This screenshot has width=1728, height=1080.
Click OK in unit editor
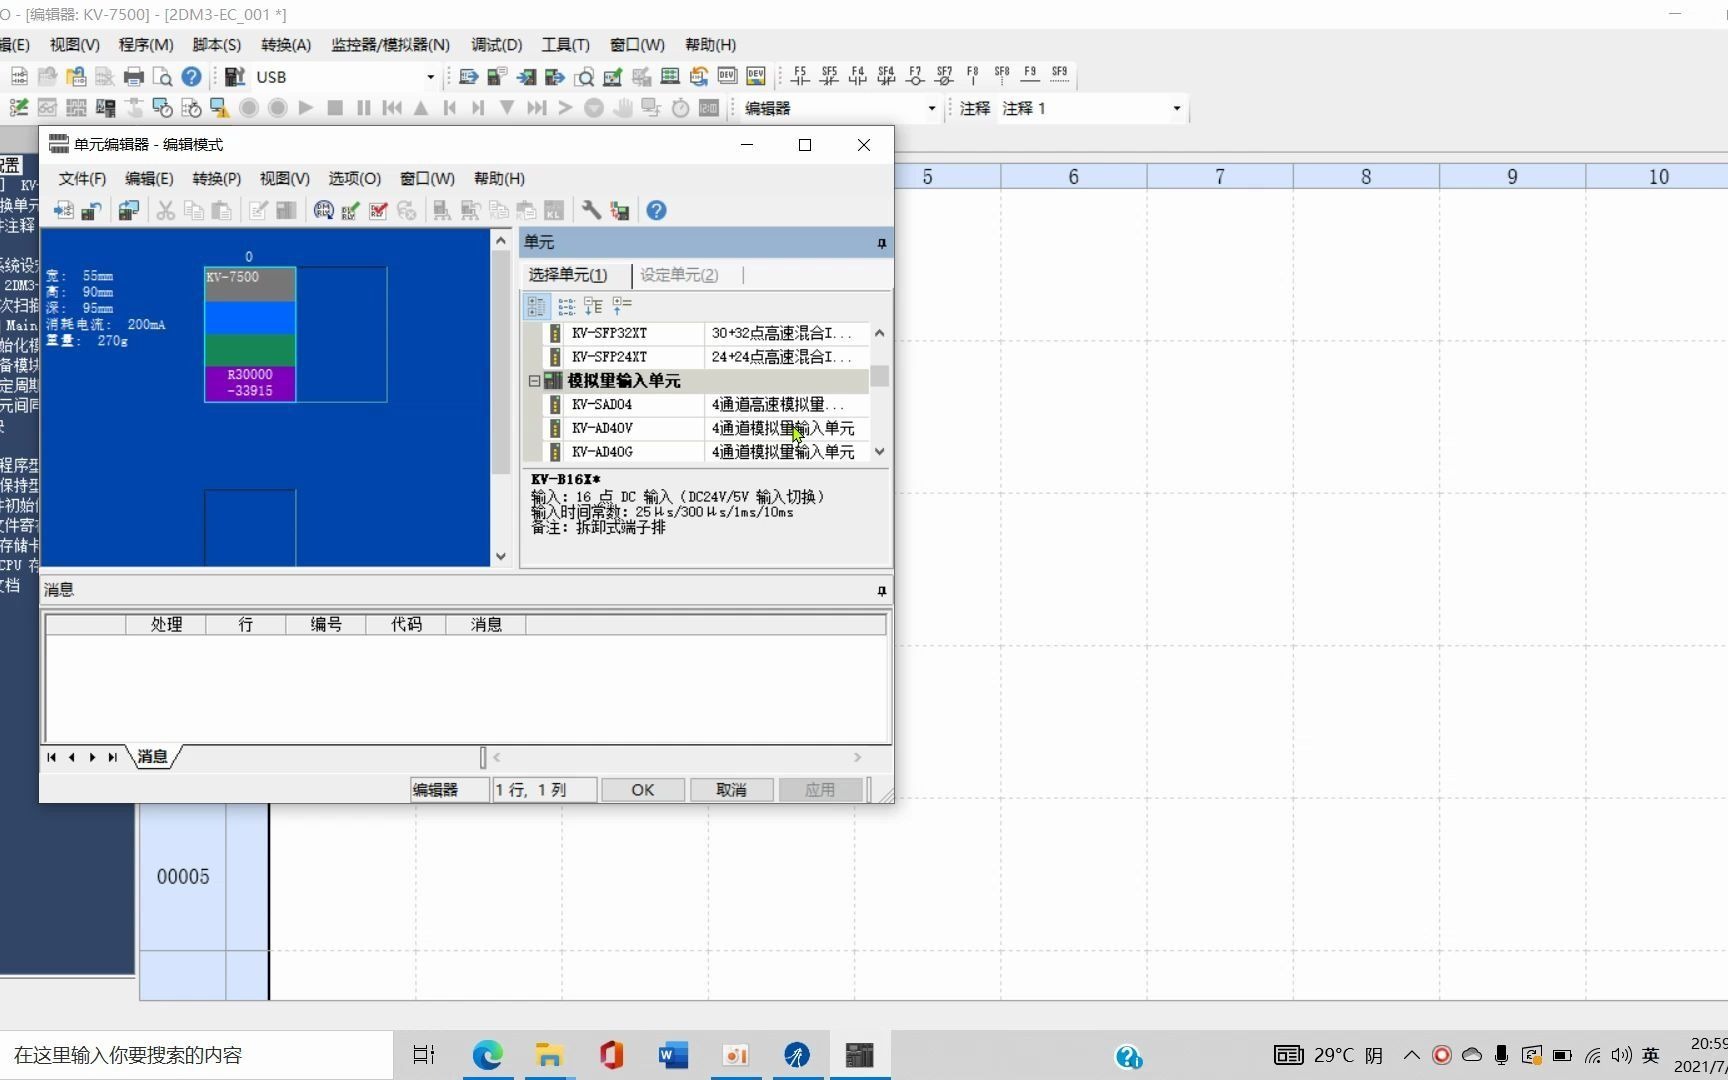pos(642,790)
